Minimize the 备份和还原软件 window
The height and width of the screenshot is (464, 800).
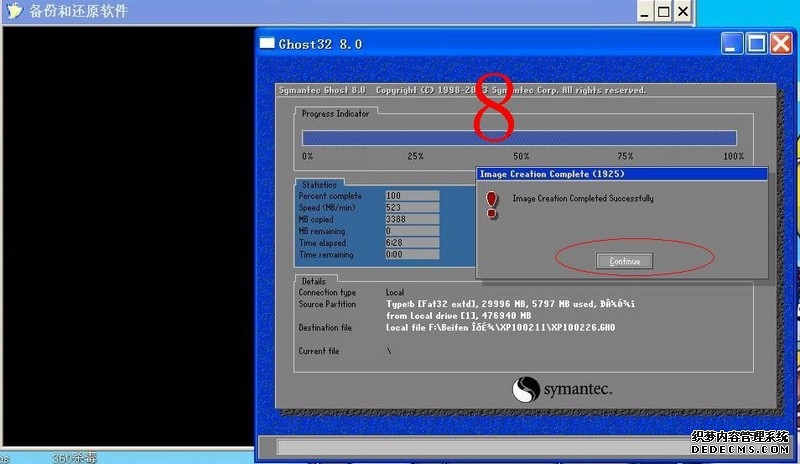click(645, 11)
